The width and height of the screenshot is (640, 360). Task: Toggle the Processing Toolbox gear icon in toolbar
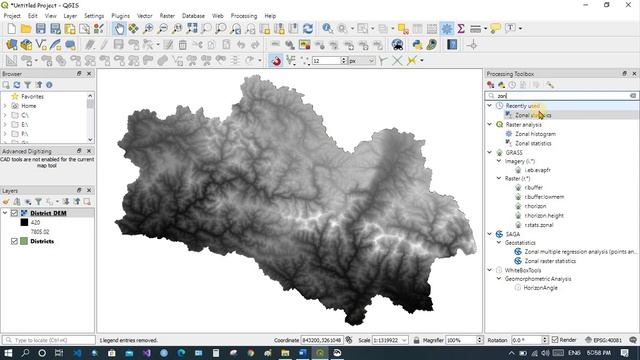click(447, 29)
